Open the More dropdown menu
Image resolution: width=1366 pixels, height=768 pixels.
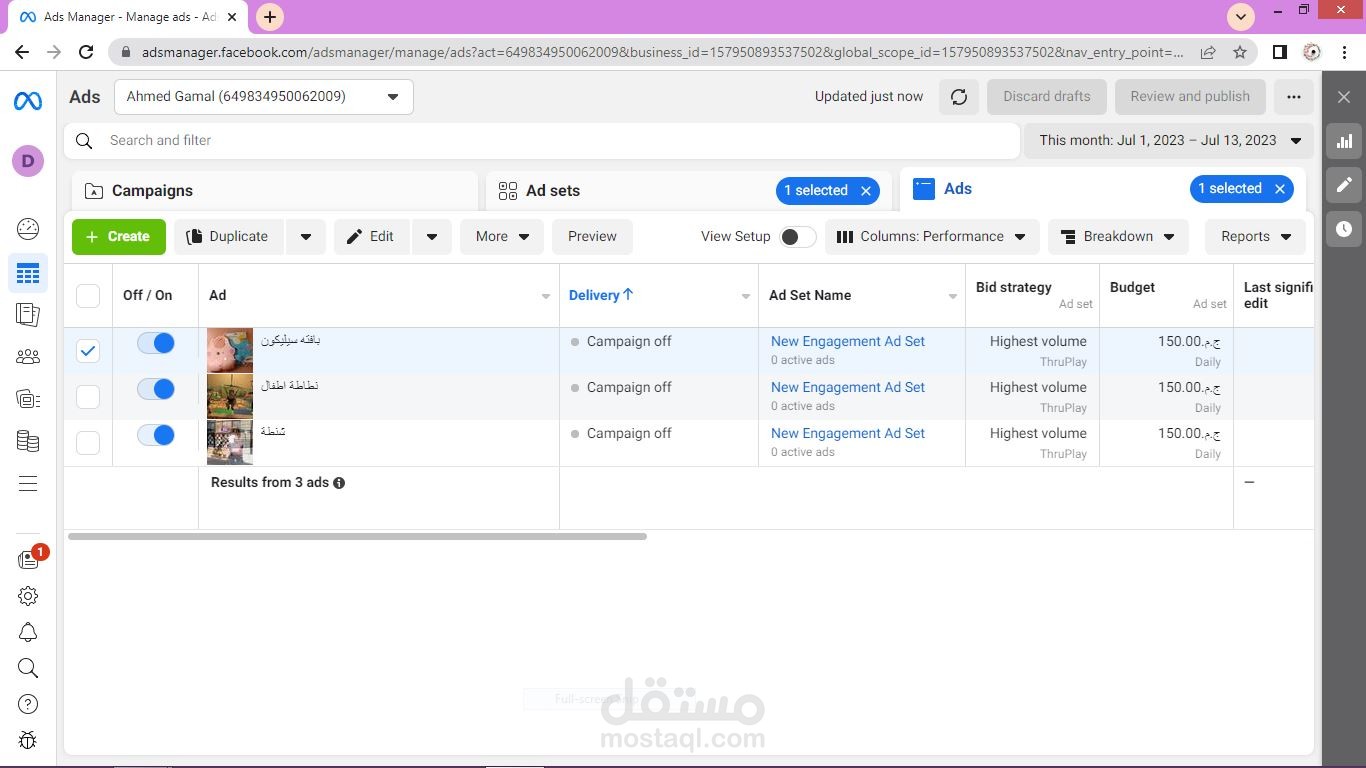click(502, 237)
